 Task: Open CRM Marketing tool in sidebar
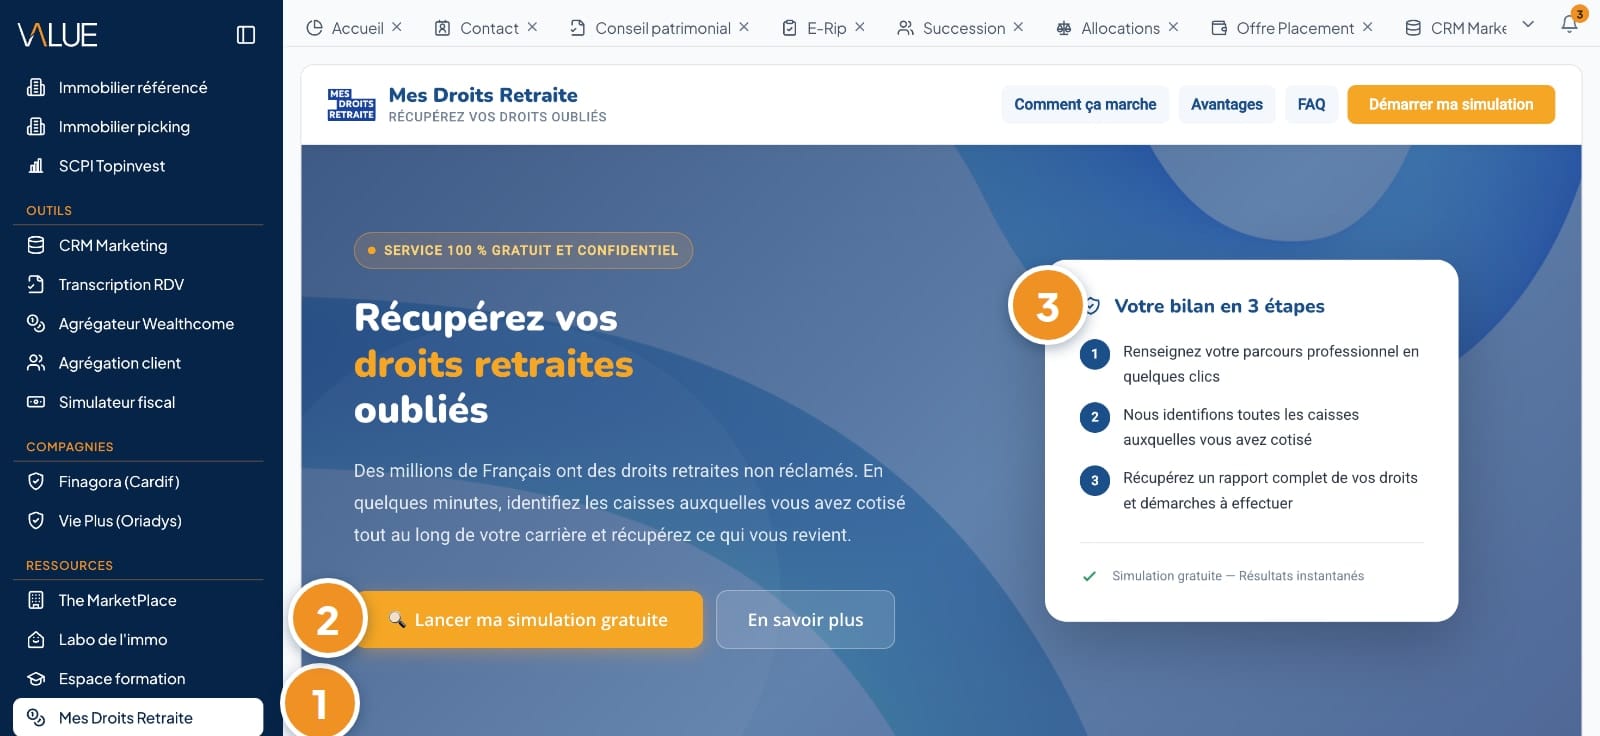[x=138, y=246]
